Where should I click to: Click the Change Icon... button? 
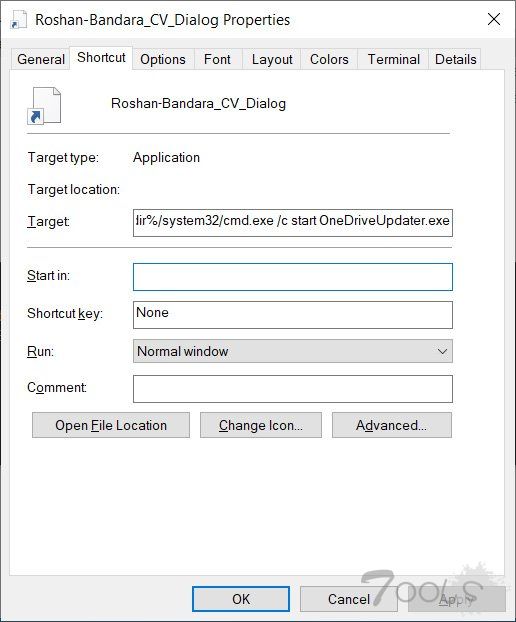[x=261, y=425]
